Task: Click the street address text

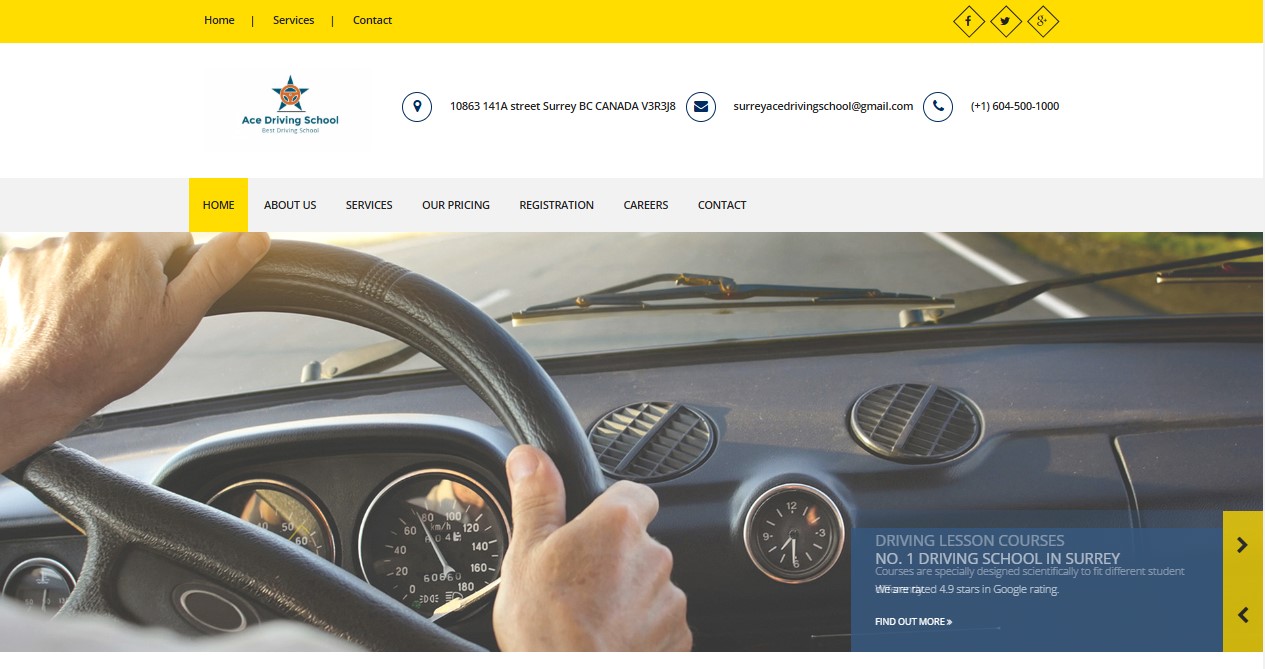Action: [x=563, y=106]
